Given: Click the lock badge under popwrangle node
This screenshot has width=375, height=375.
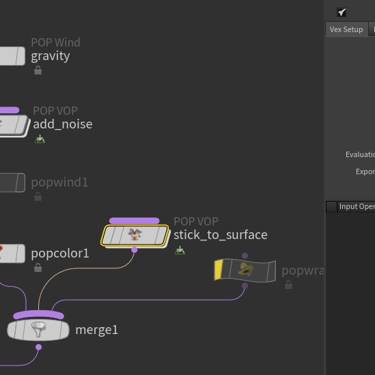Looking at the screenshot, I should coord(288,285).
